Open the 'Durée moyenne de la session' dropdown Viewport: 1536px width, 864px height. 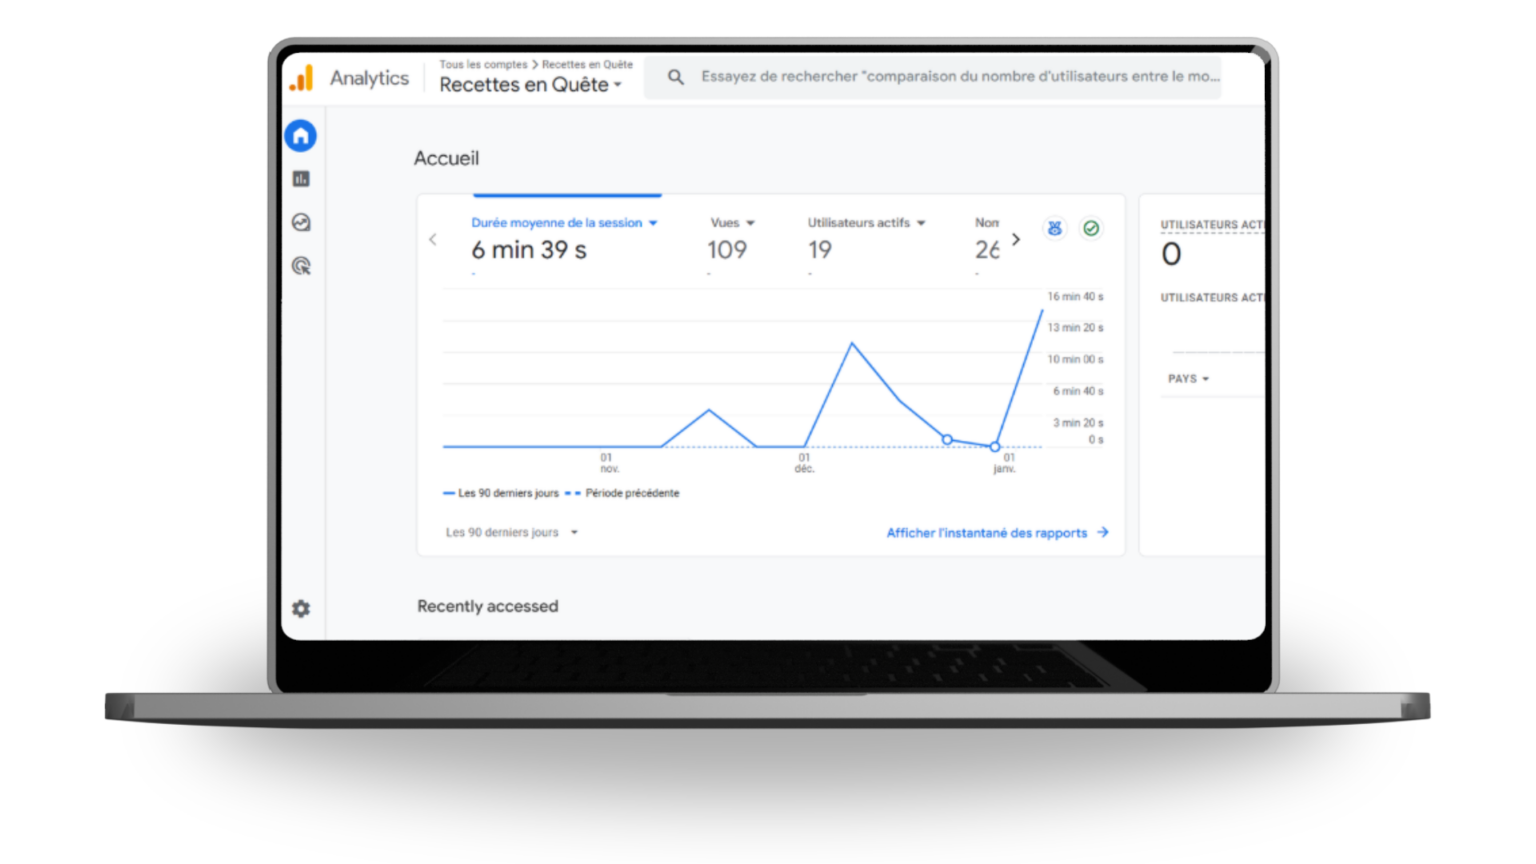tap(564, 223)
